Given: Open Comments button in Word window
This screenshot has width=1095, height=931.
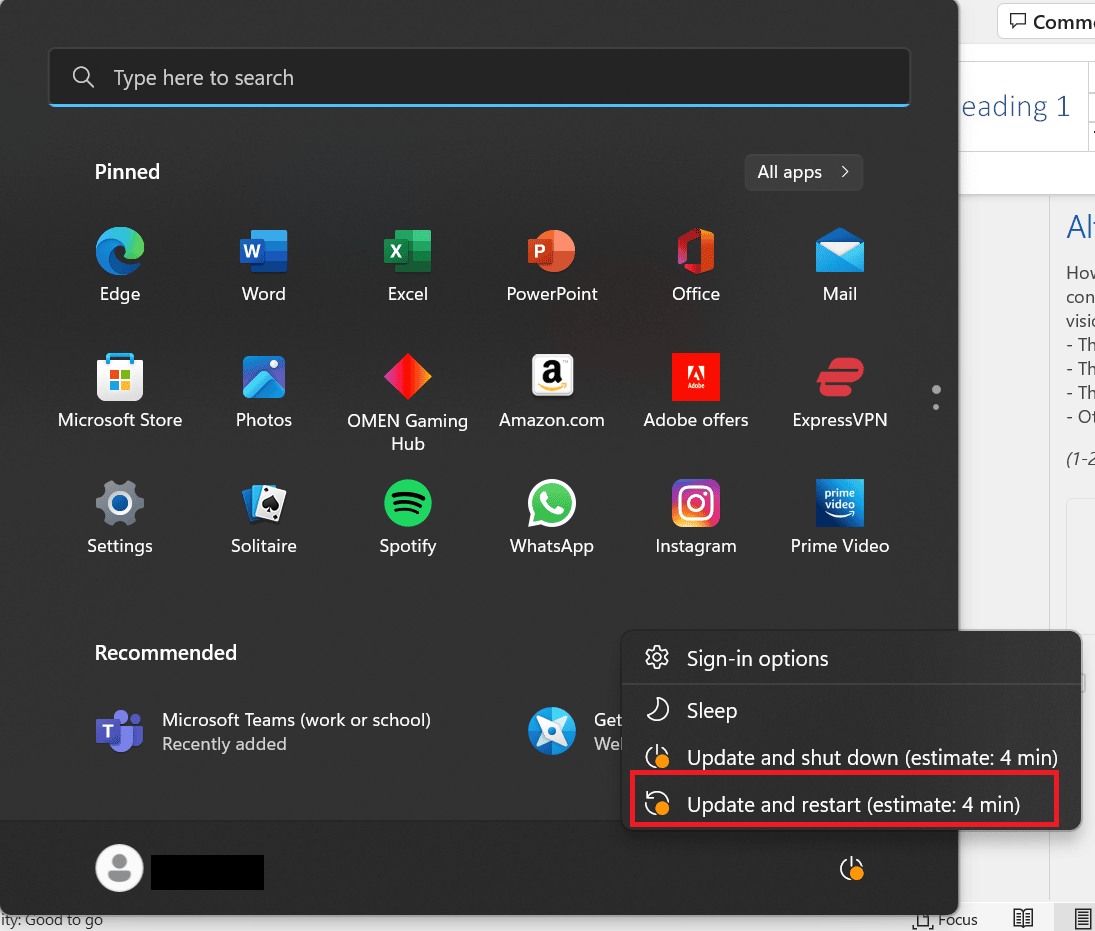Looking at the screenshot, I should click(1047, 22).
